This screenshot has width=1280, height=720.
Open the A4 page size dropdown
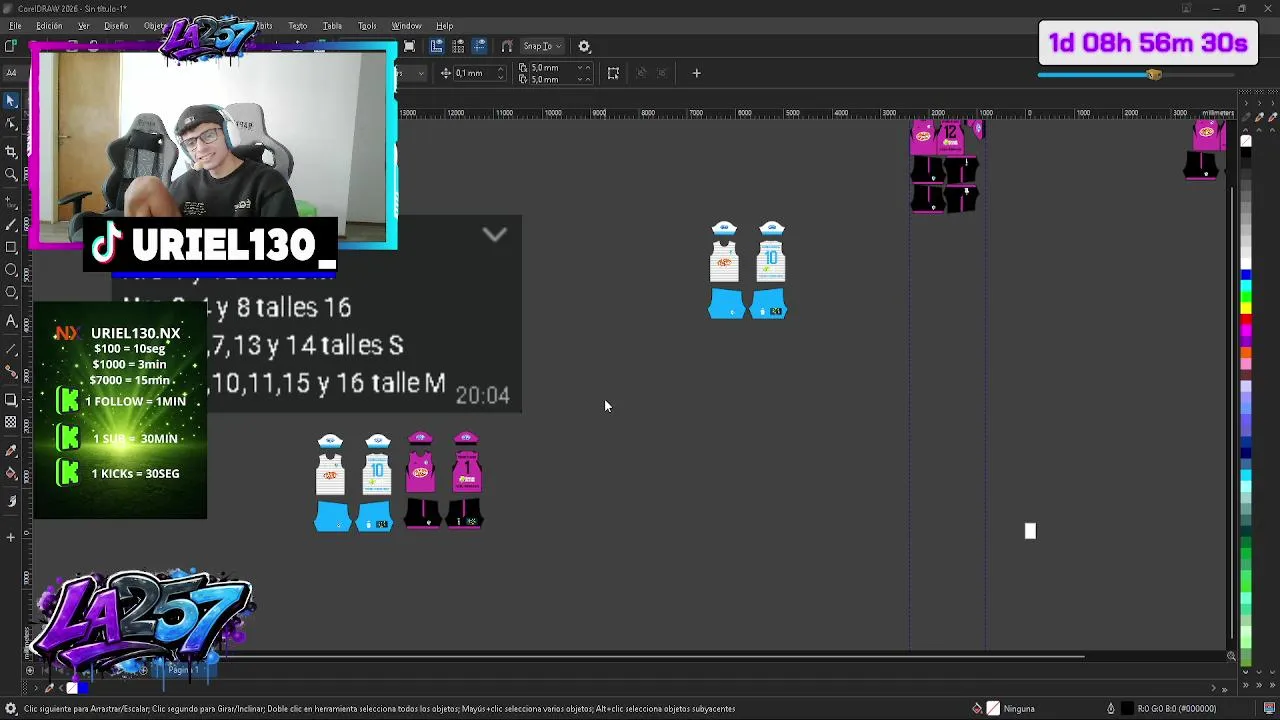pyautogui.click(x=12, y=73)
